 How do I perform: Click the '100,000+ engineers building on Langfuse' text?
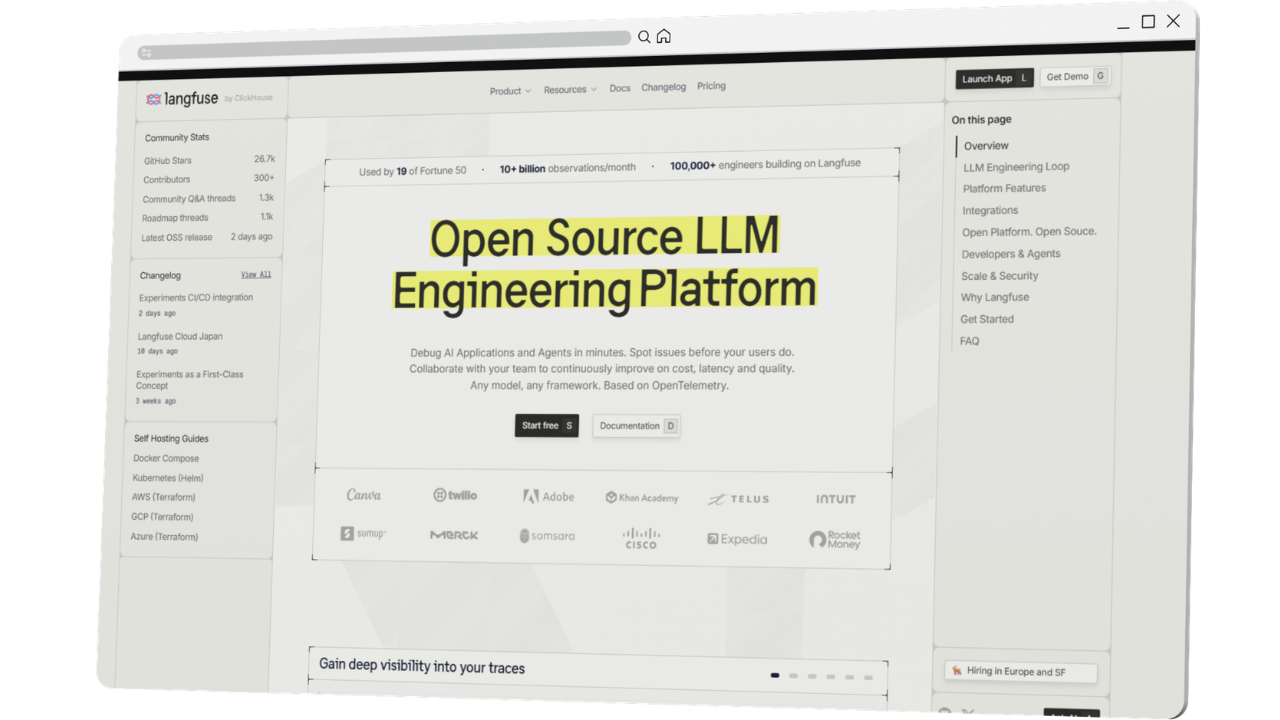point(765,164)
